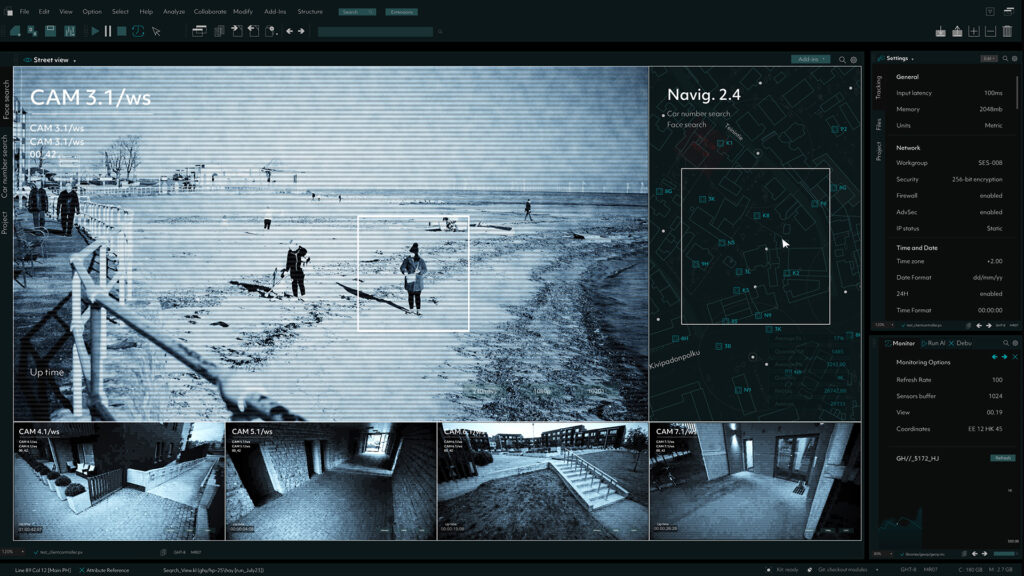1024x576 pixels.
Task: Select the cursor pointer tool
Action: [x=155, y=31]
